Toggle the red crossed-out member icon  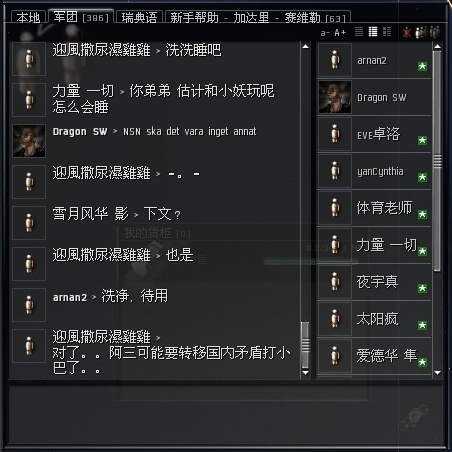coord(407,32)
